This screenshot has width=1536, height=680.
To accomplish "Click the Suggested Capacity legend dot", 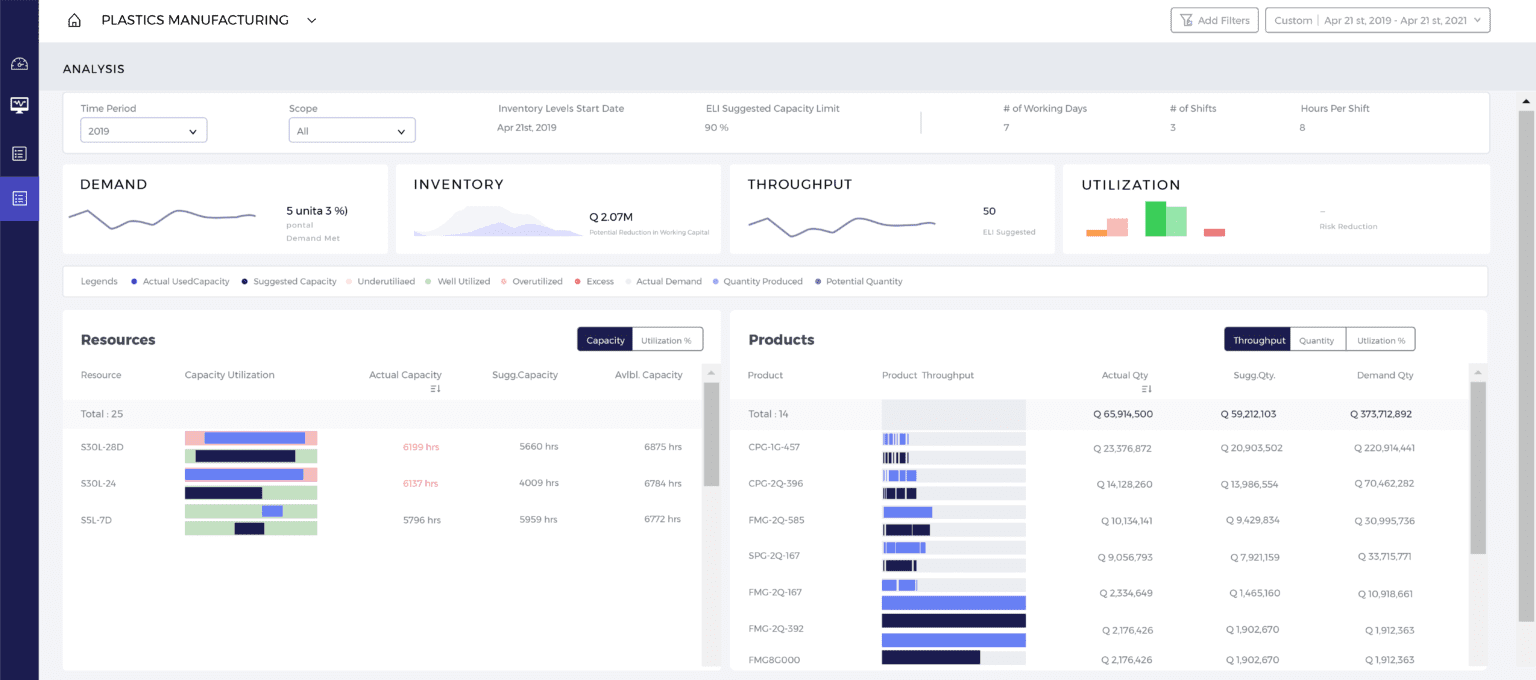I will (x=245, y=282).
